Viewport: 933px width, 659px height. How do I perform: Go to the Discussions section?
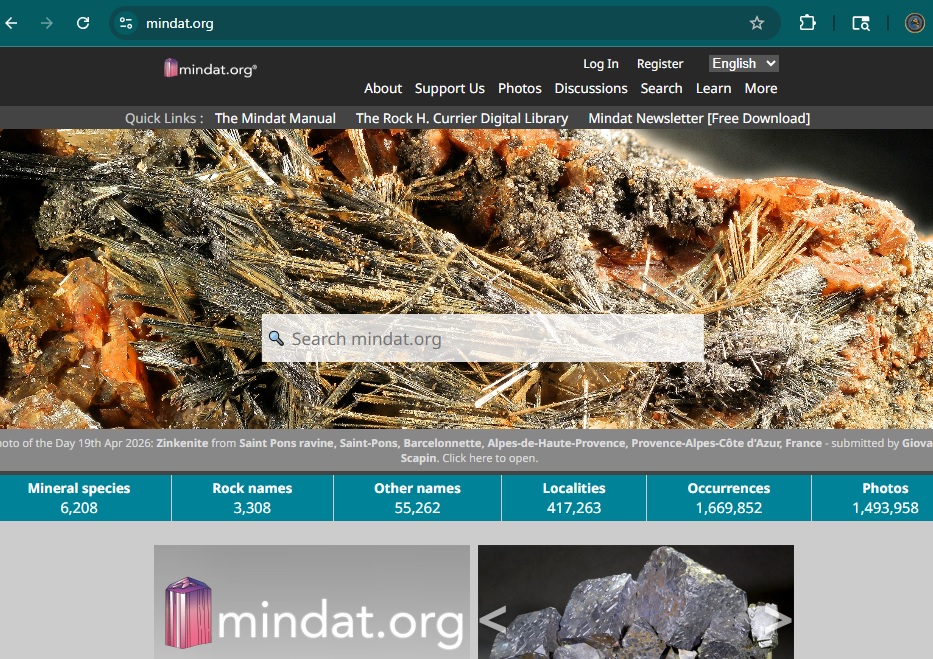tap(591, 88)
